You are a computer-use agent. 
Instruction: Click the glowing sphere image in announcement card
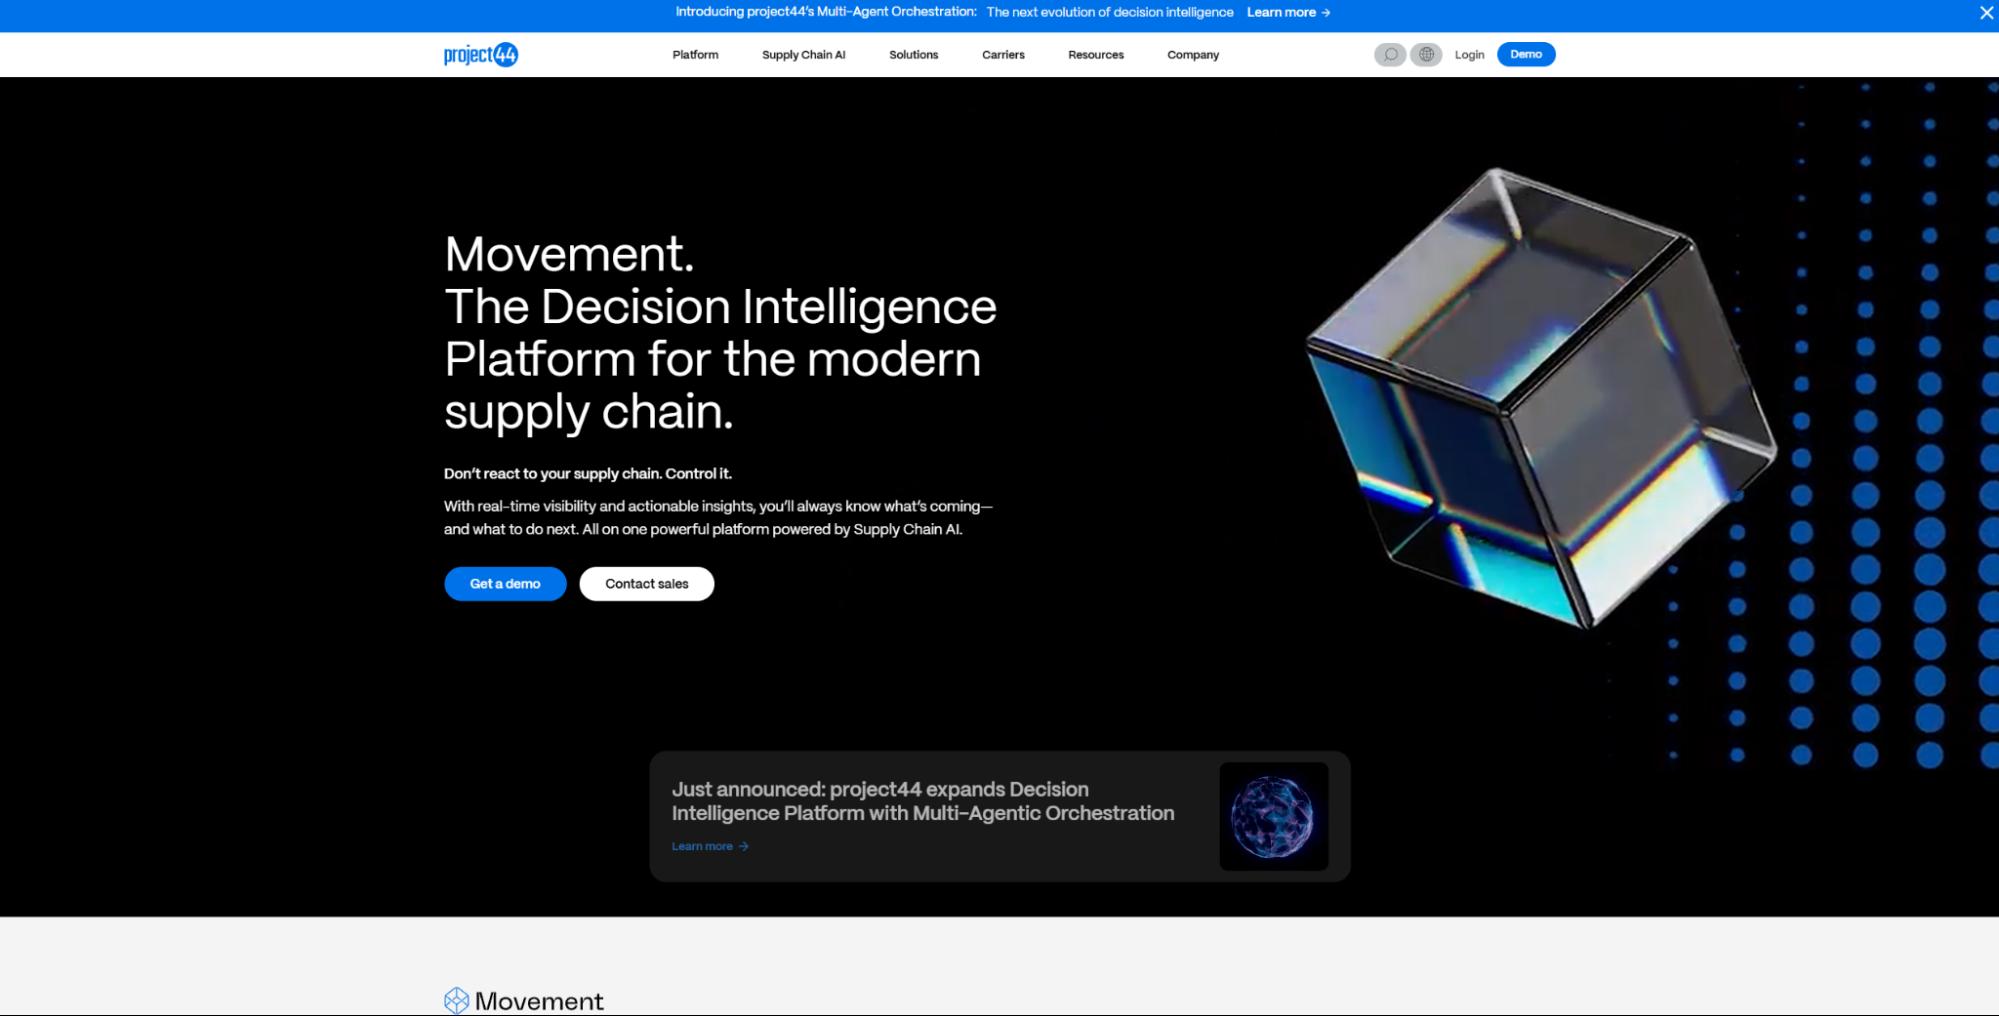(x=1273, y=816)
